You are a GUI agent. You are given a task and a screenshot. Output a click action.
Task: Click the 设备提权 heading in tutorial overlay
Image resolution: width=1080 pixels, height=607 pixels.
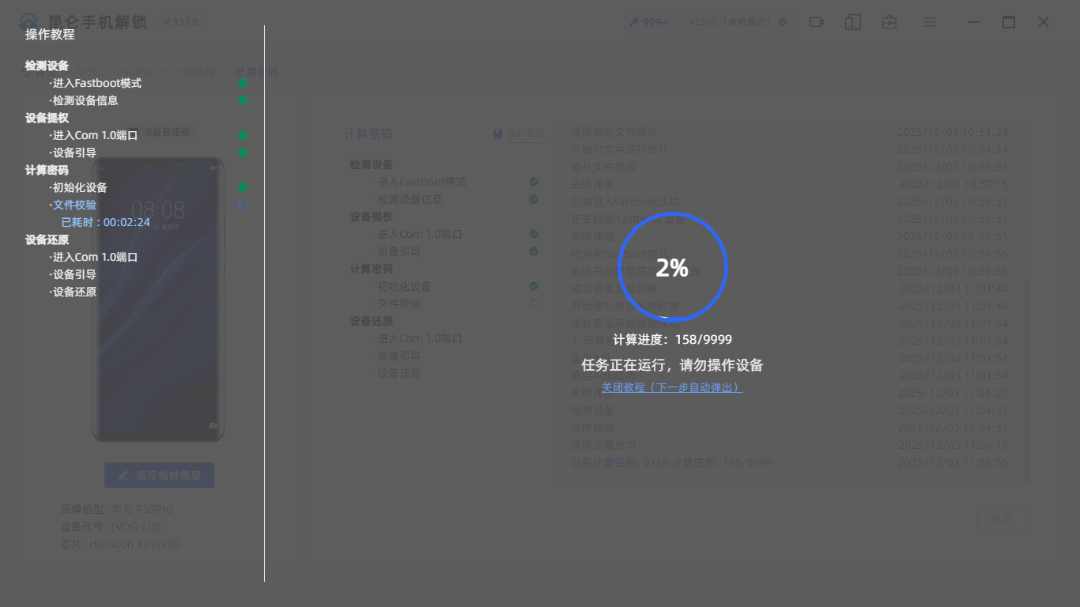[x=47, y=118]
